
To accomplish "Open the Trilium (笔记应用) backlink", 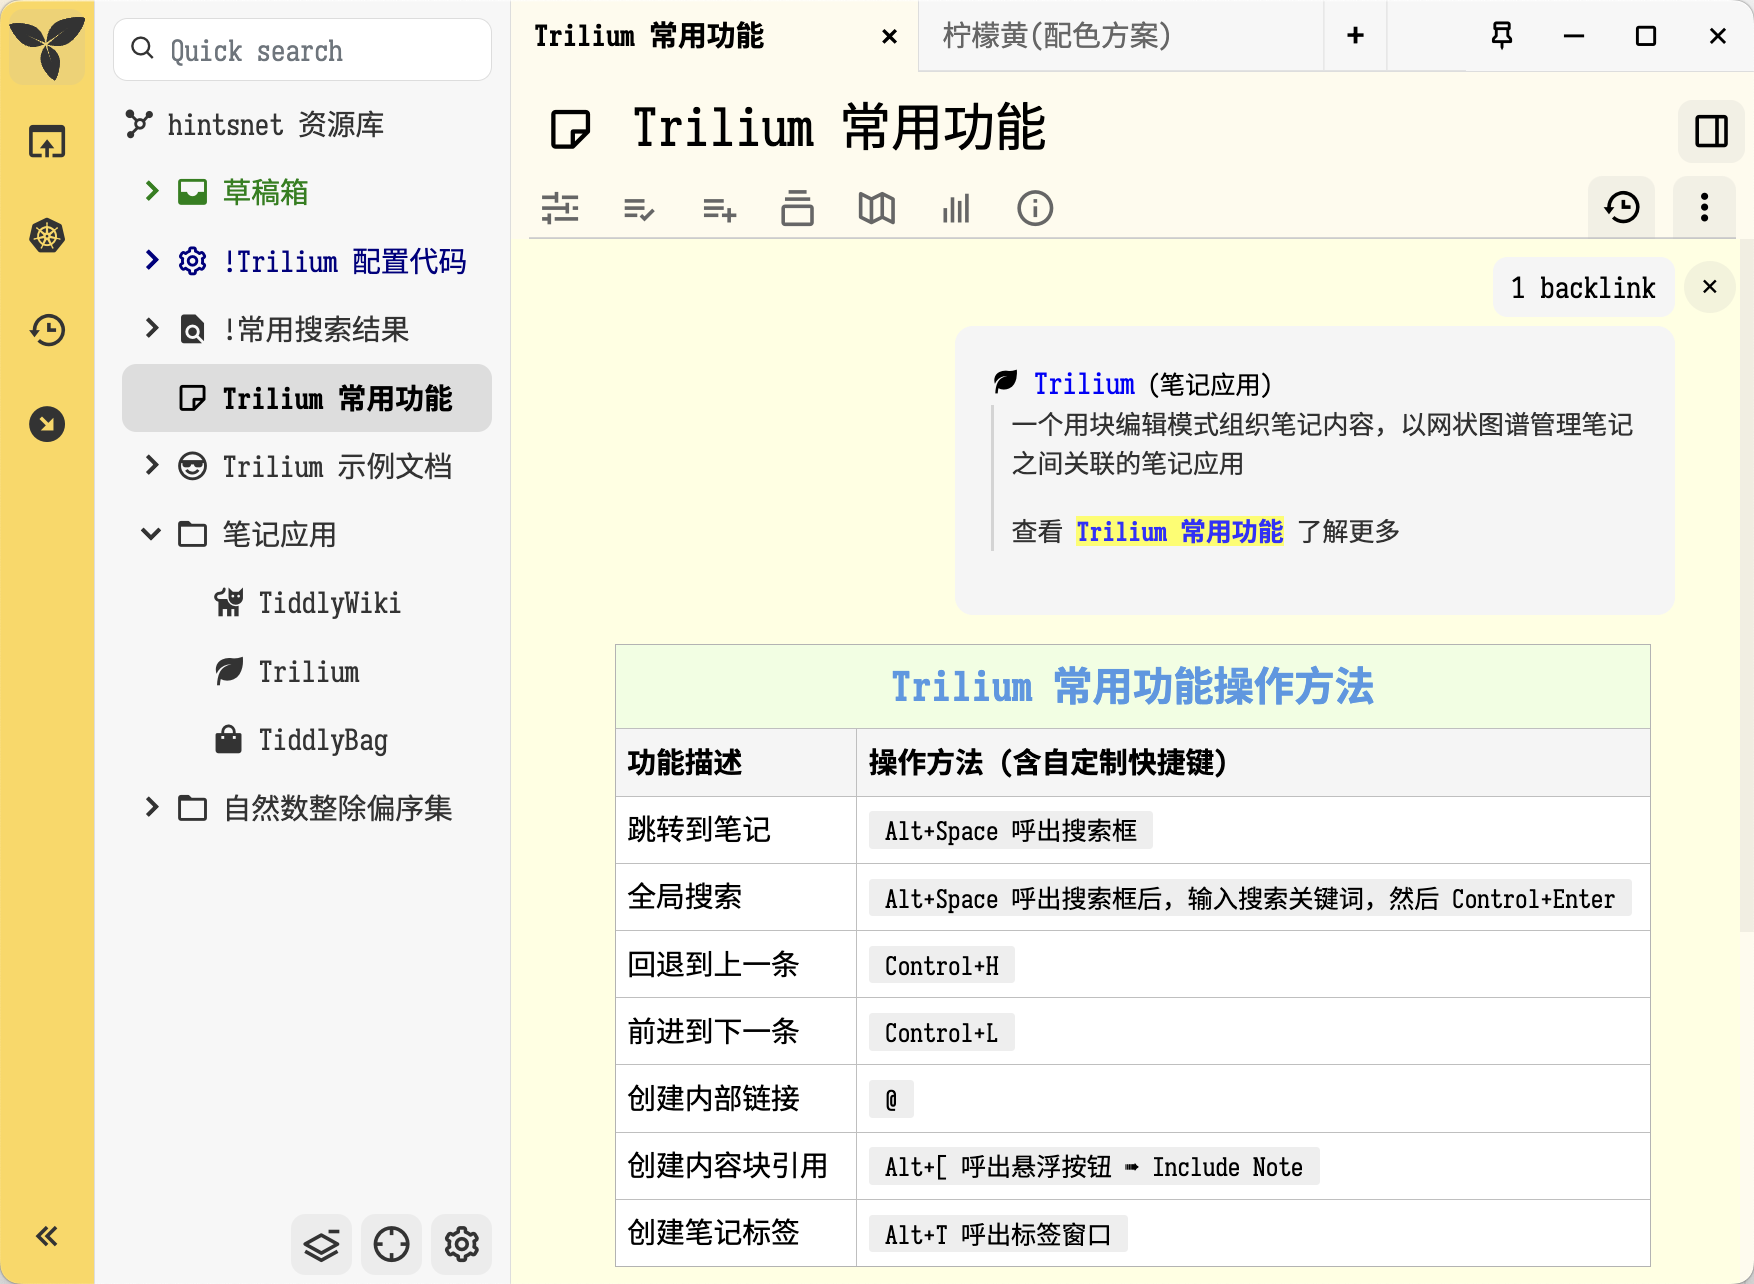I will [x=1084, y=384].
